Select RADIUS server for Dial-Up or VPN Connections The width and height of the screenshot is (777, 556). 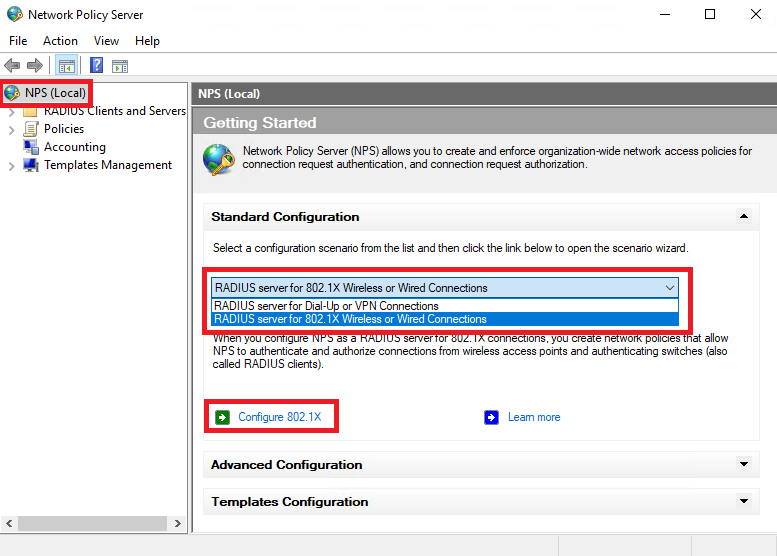pyautogui.click(x=444, y=306)
